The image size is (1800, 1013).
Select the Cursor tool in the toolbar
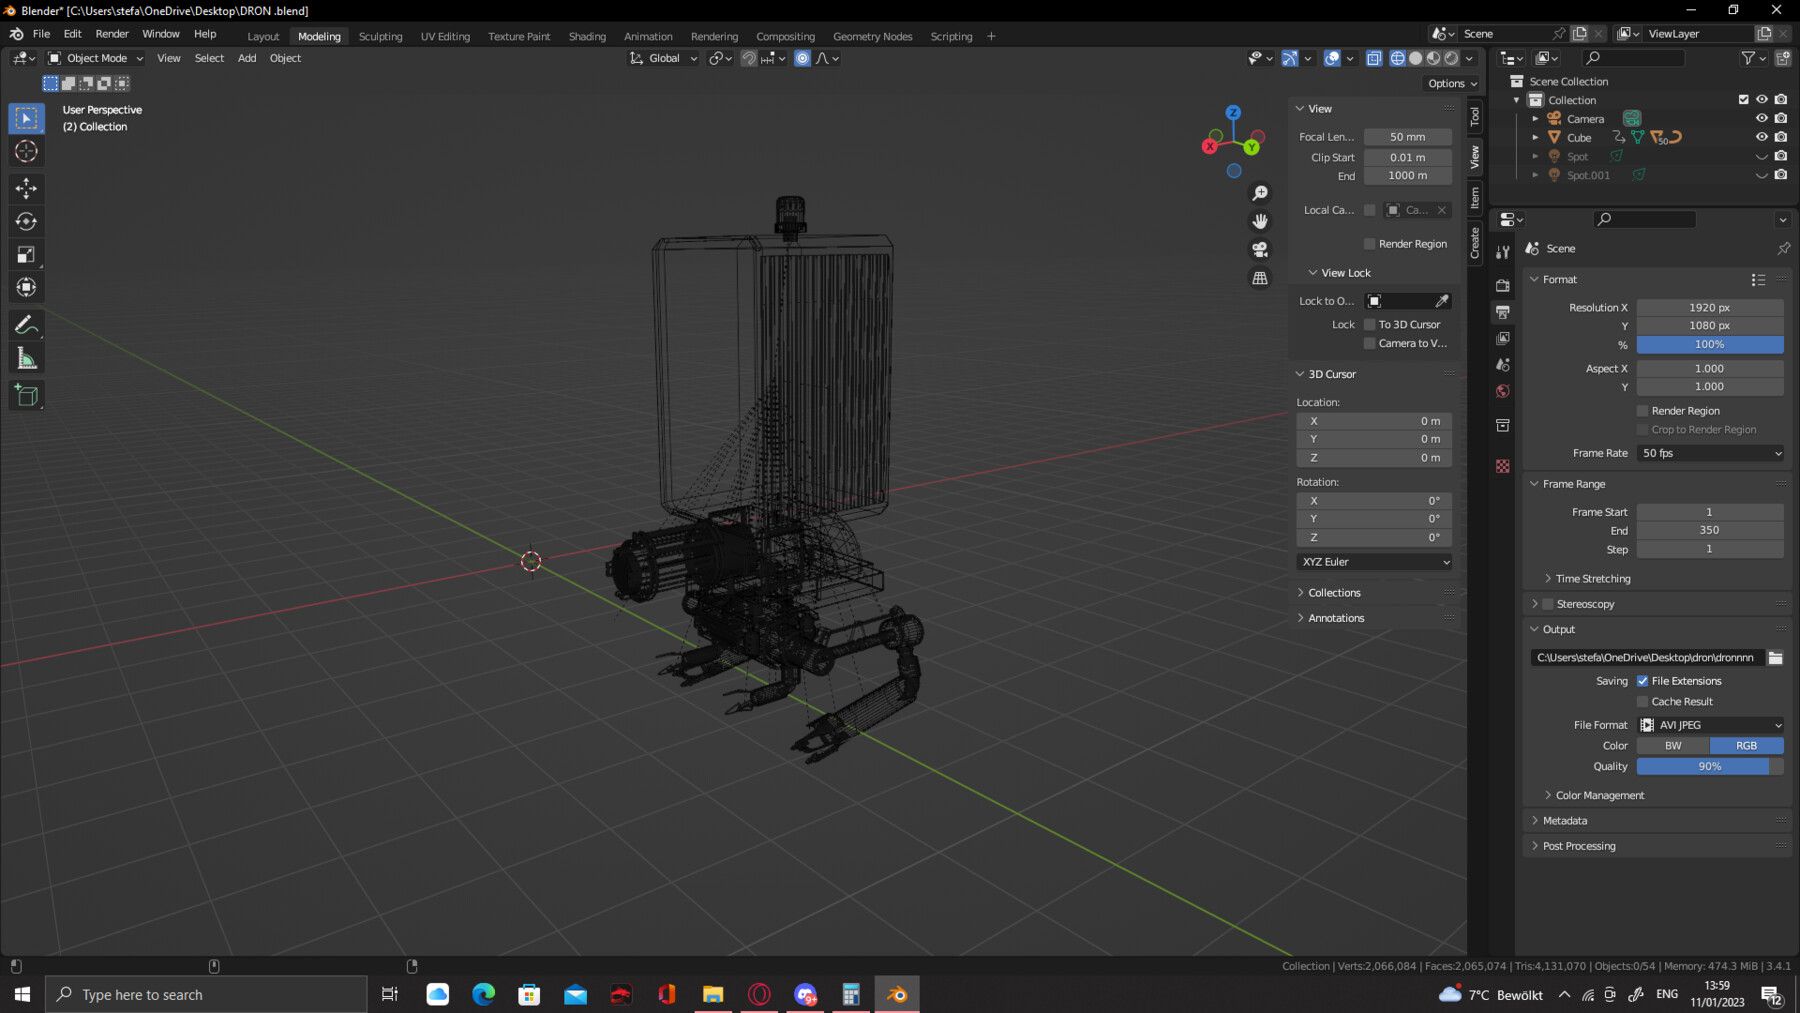[x=26, y=151]
